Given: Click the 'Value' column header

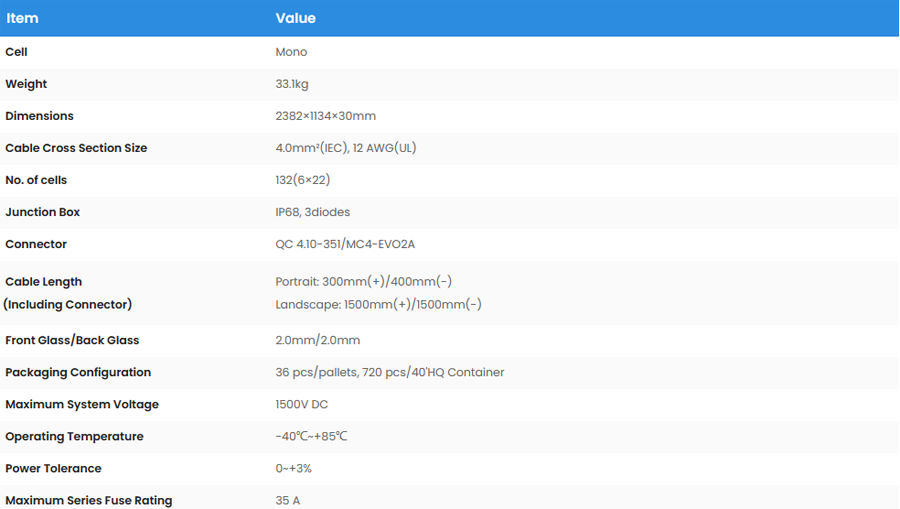Looking at the screenshot, I should tap(295, 18).
